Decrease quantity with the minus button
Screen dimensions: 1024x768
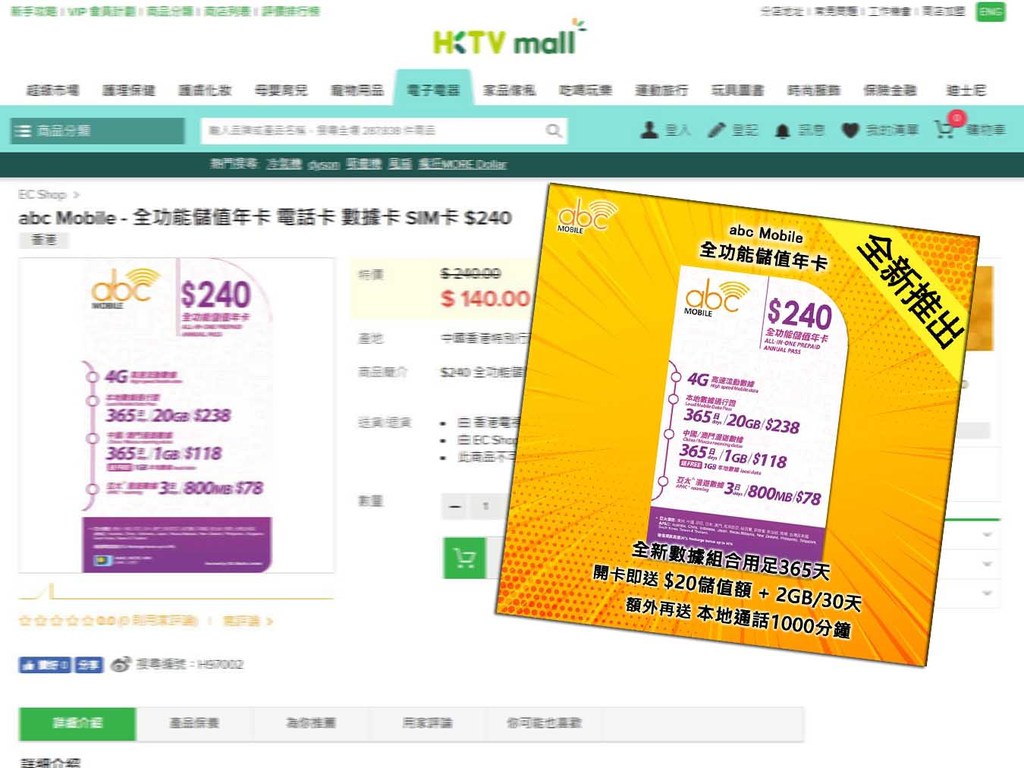click(456, 506)
